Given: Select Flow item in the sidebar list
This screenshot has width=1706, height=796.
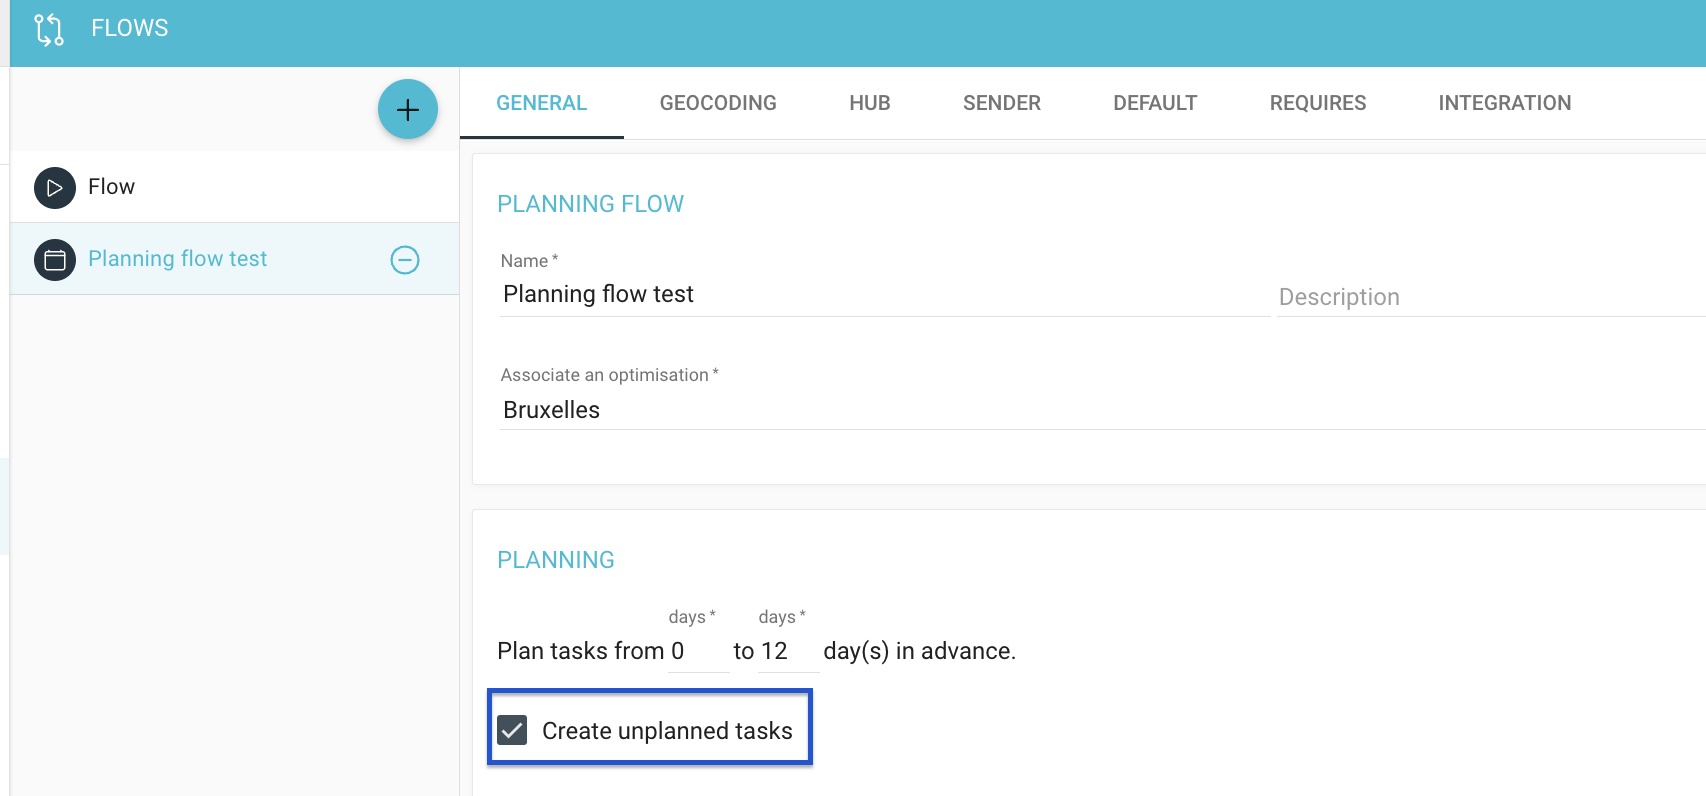Looking at the screenshot, I should click(x=234, y=187).
